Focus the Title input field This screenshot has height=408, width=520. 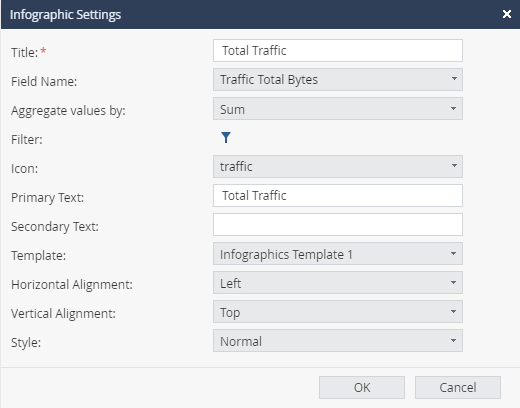click(x=338, y=51)
